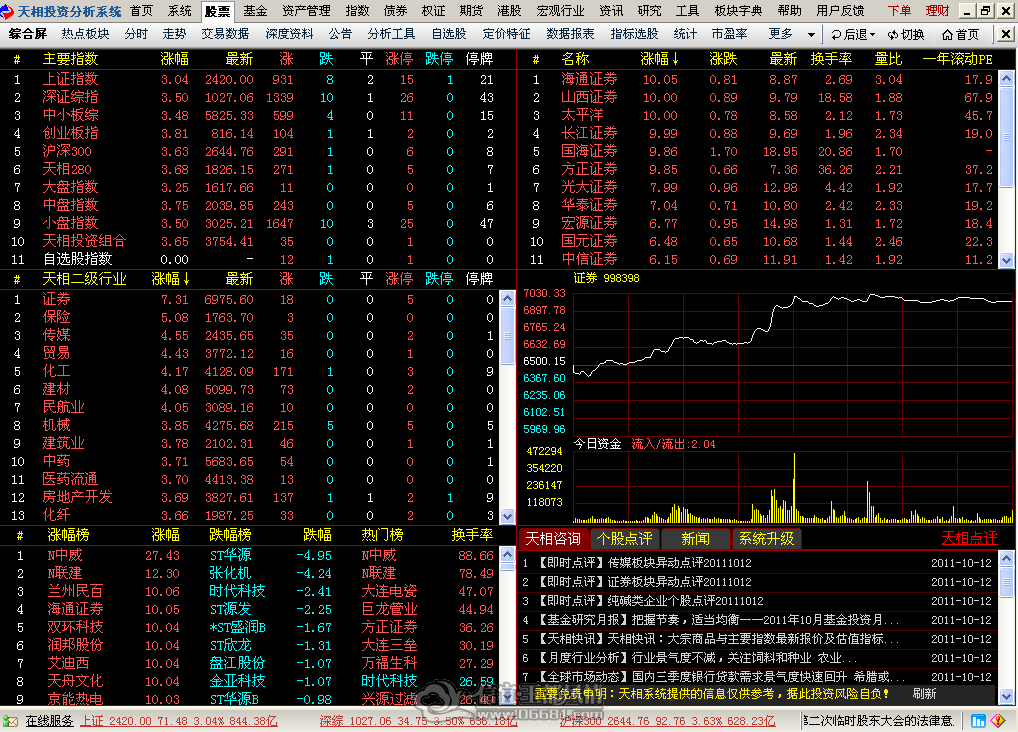Select the 天相投资组合 index row
The width and height of the screenshot is (1018, 732).
(x=257, y=241)
